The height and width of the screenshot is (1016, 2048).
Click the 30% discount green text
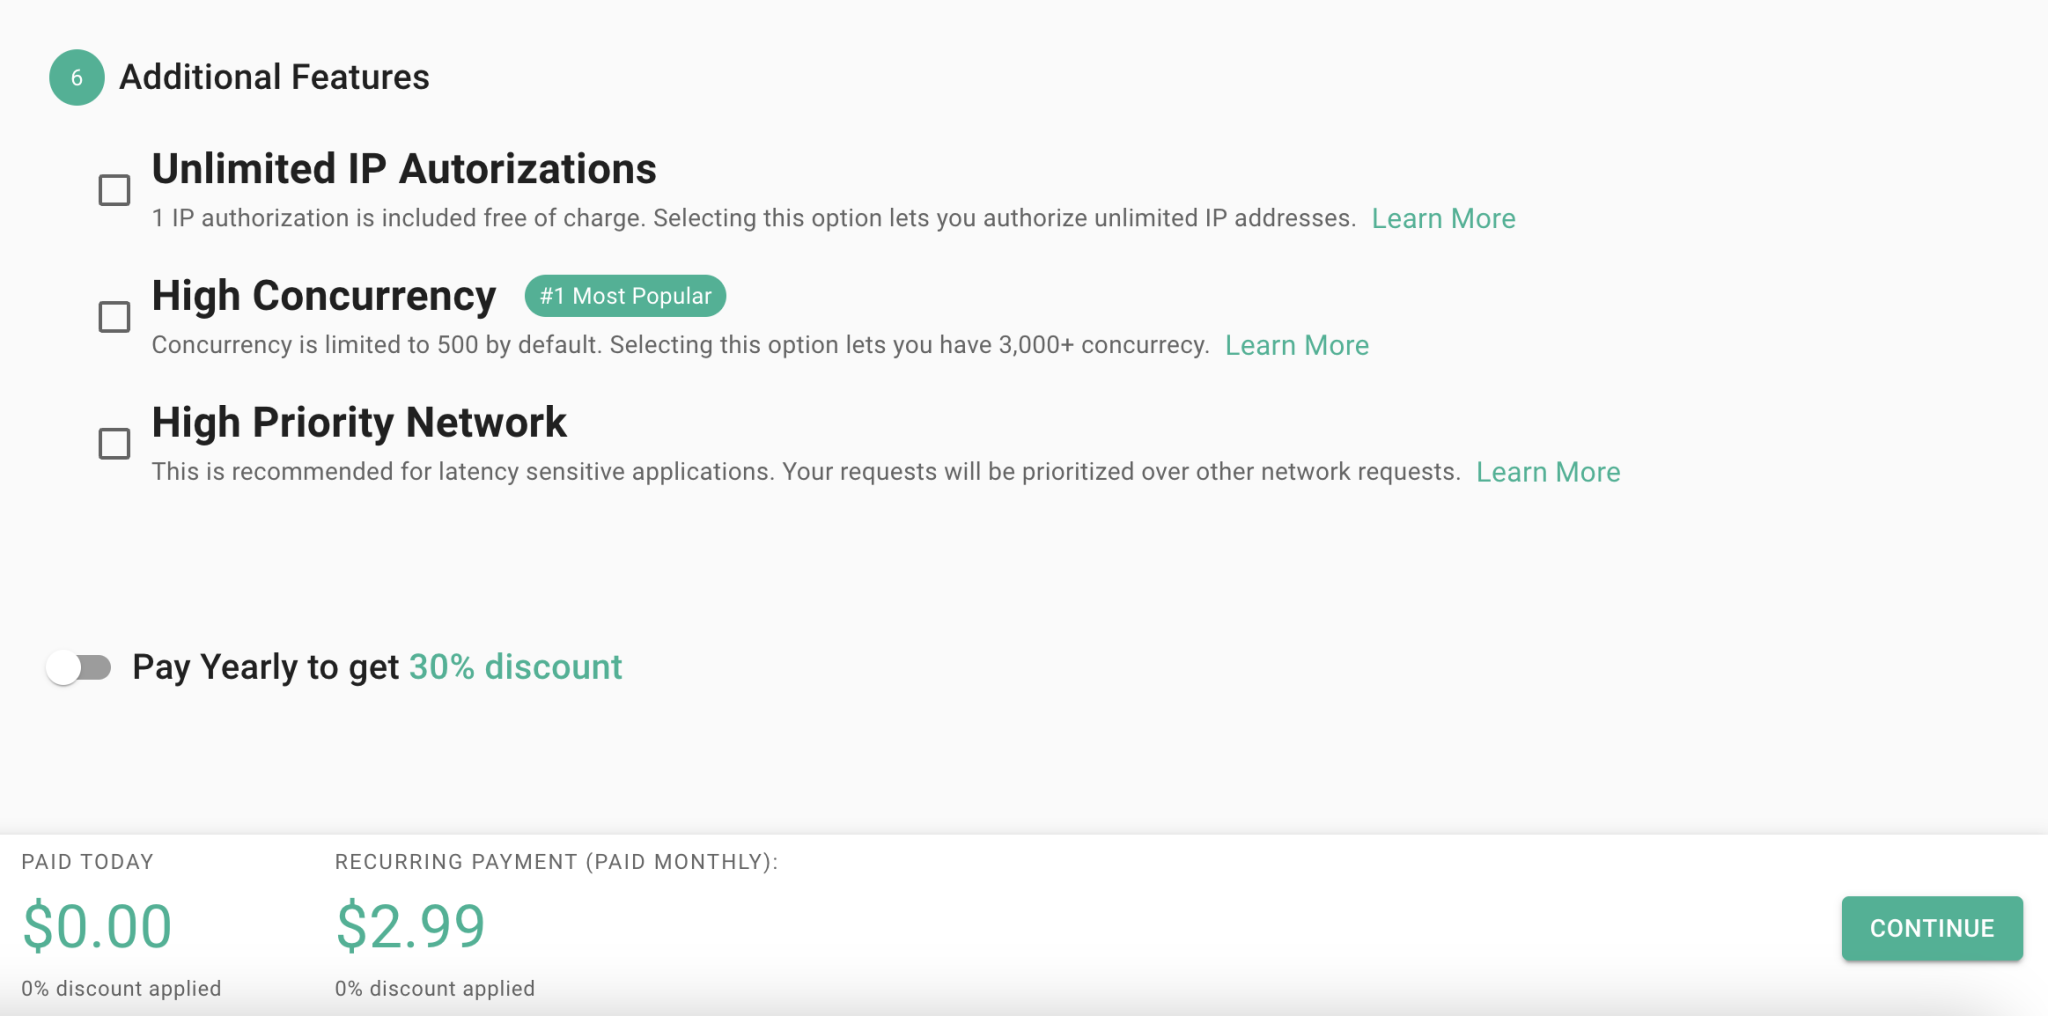(515, 667)
